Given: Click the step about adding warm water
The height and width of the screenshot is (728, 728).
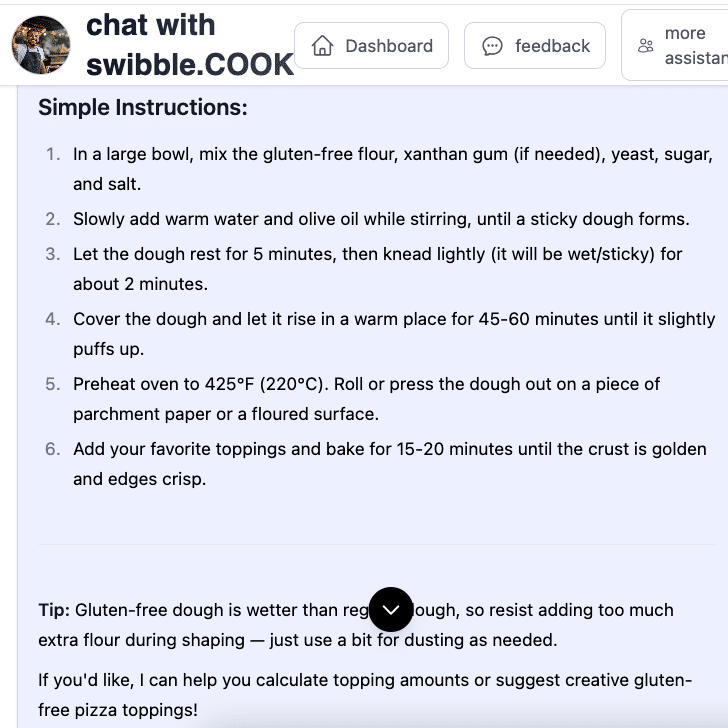Looking at the screenshot, I should click(x=381, y=219).
